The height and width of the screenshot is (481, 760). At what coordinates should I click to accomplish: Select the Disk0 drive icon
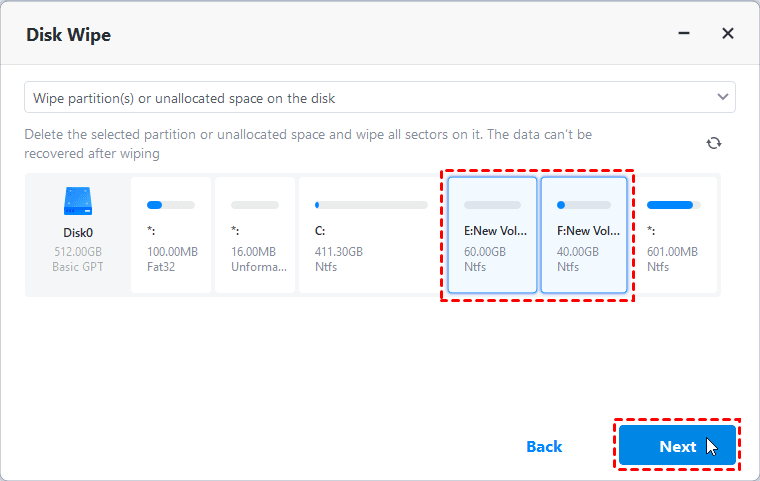click(78, 202)
